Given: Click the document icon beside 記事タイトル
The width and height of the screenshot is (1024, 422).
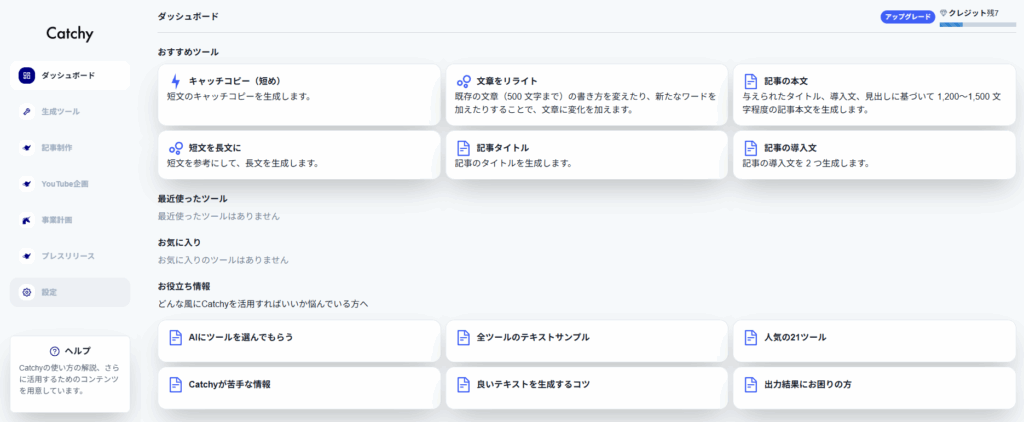Looking at the screenshot, I should point(464,148).
